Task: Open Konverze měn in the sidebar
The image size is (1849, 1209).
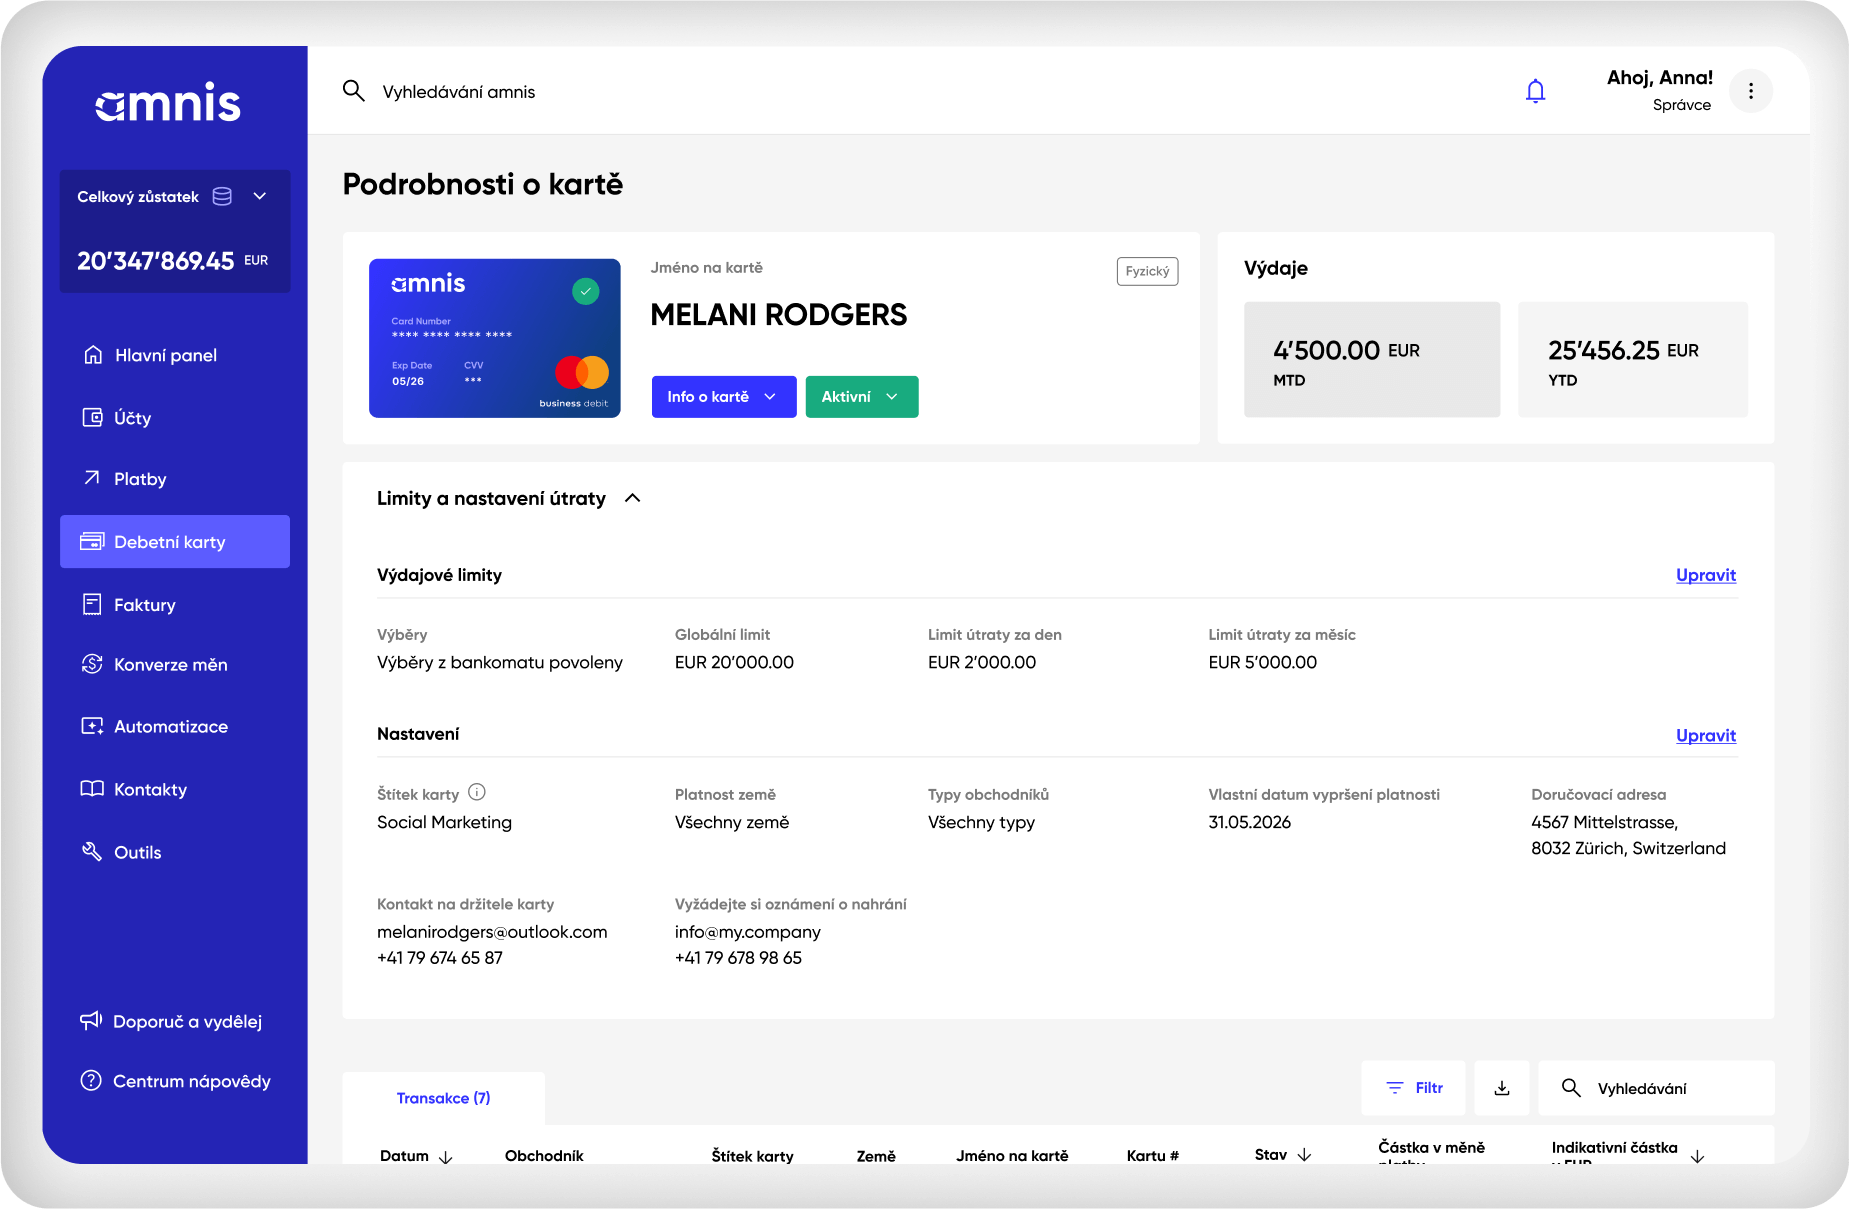Action: tap(170, 665)
